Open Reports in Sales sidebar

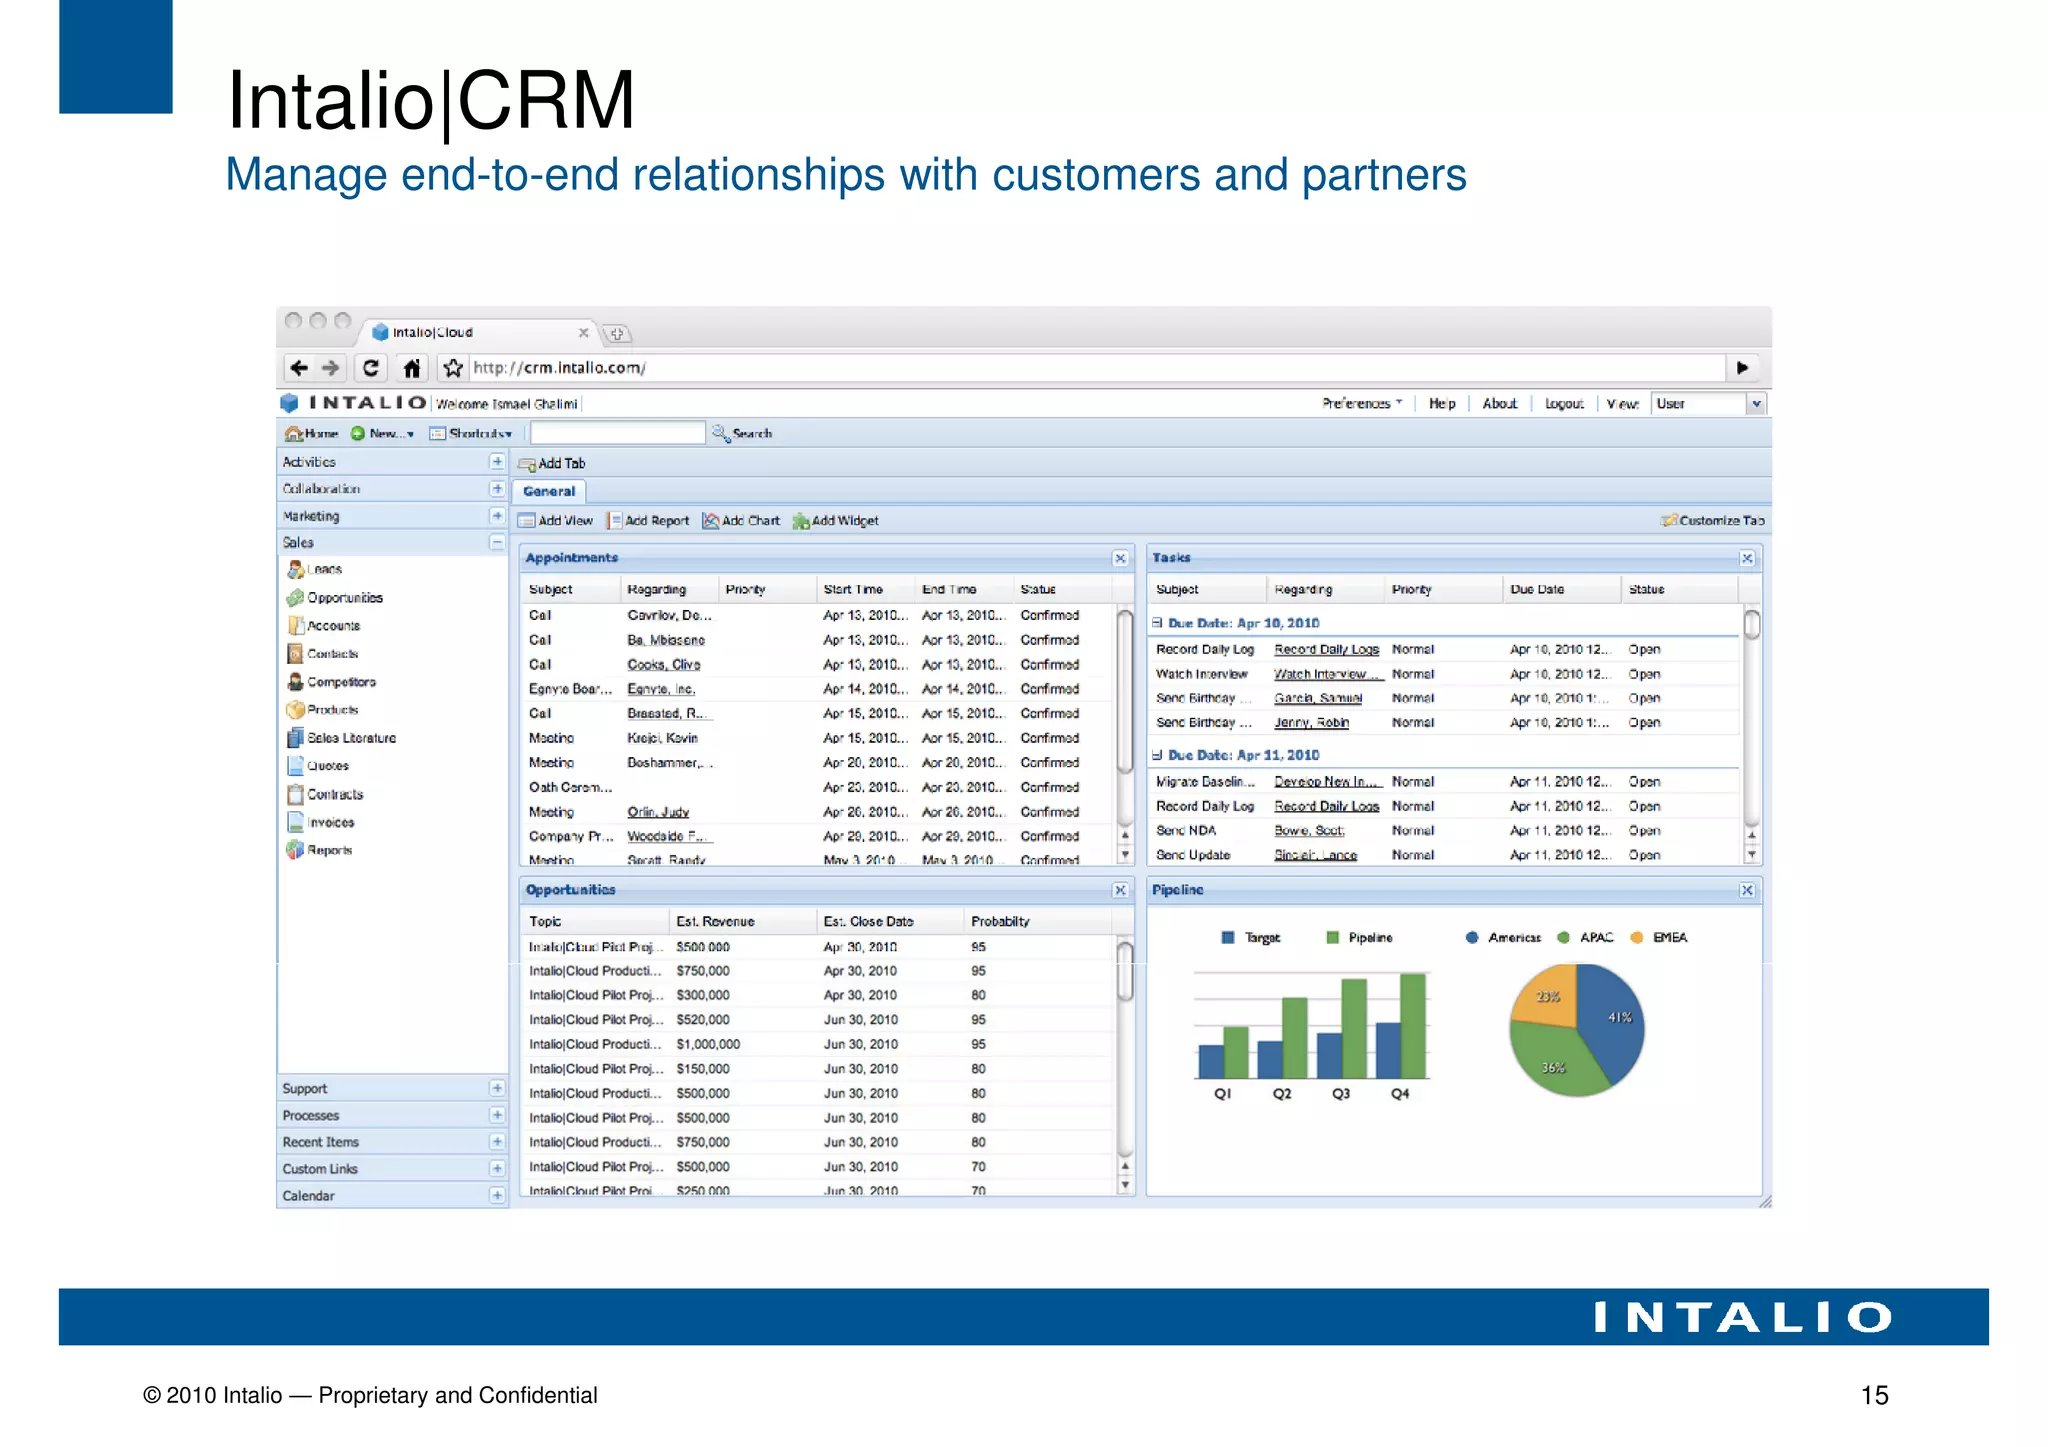point(320,850)
